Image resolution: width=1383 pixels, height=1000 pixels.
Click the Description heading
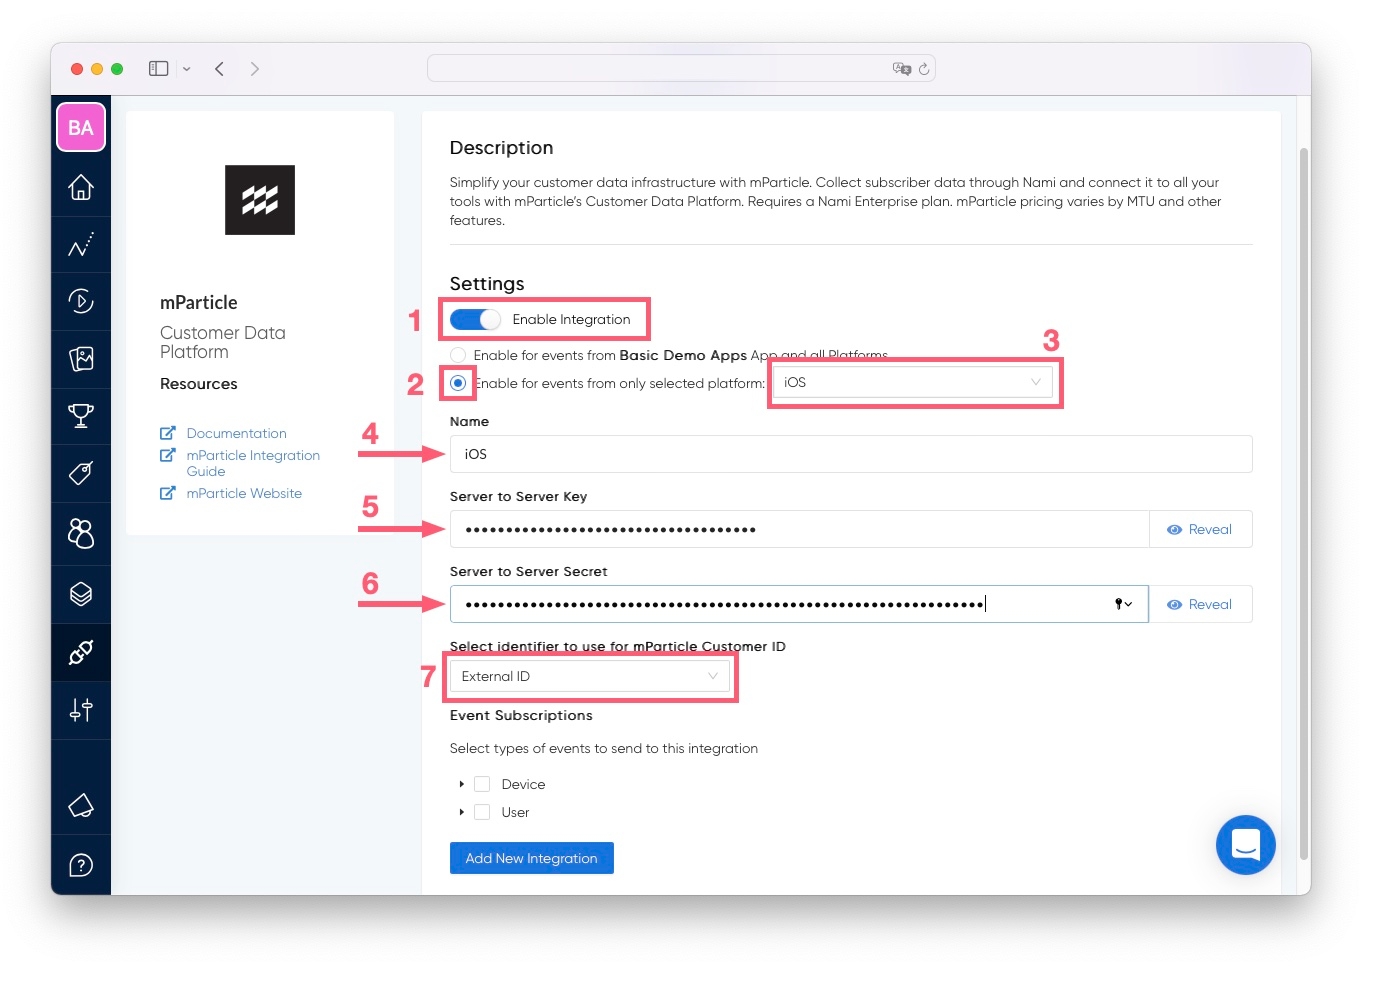coord(501,148)
